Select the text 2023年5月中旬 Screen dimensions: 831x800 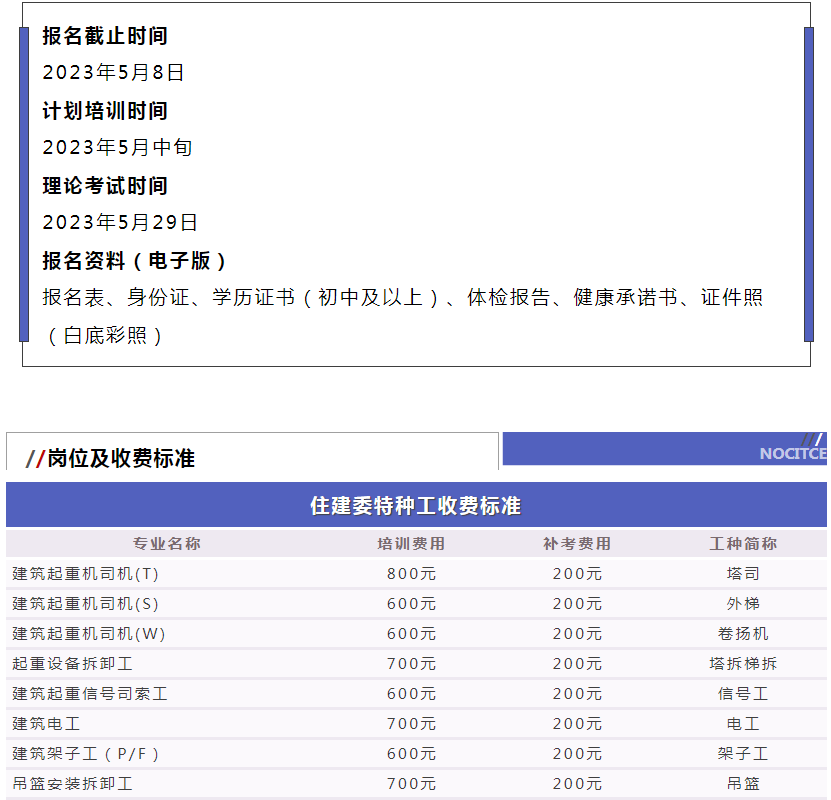(117, 148)
